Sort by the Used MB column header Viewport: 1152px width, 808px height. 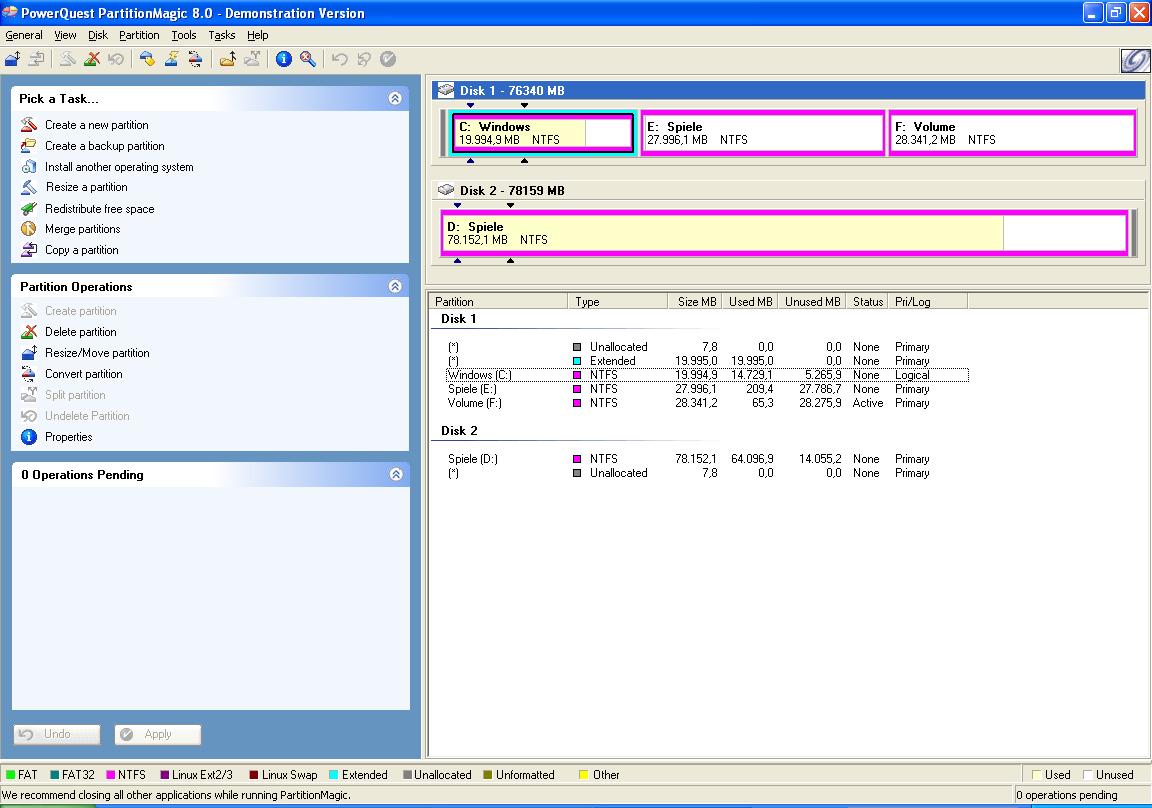749,302
